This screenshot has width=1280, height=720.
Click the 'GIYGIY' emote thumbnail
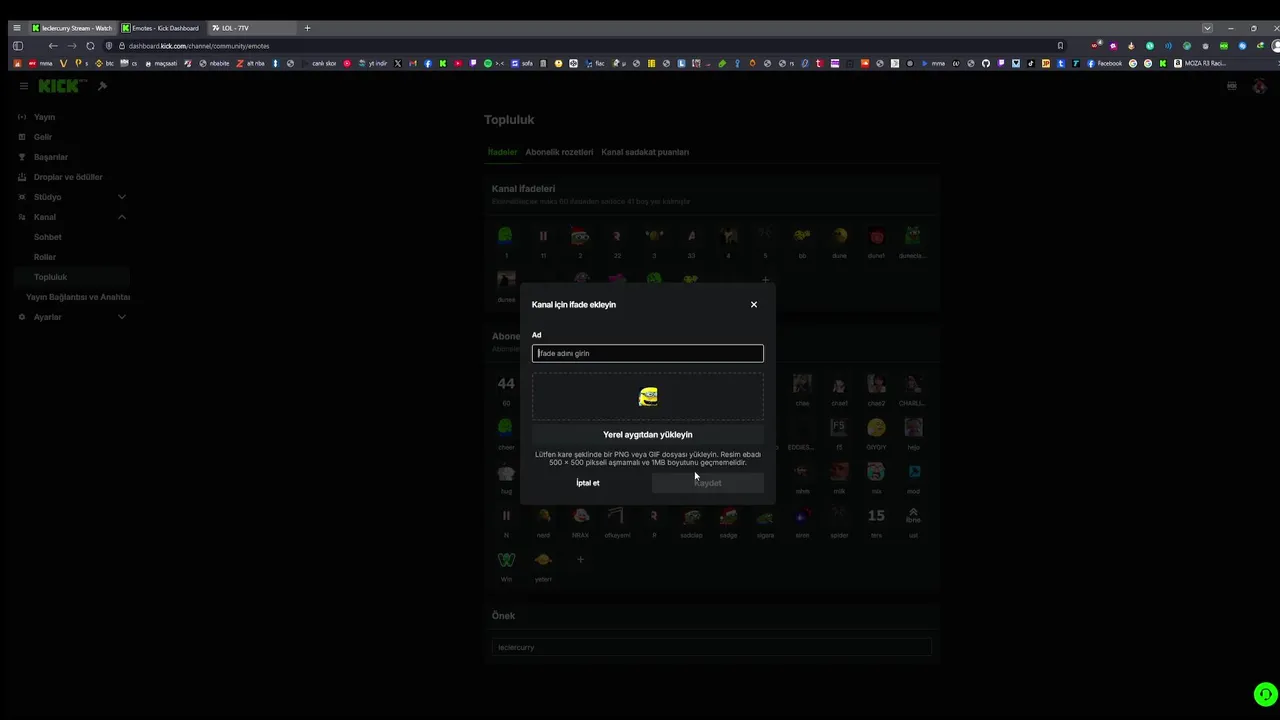(x=876, y=428)
